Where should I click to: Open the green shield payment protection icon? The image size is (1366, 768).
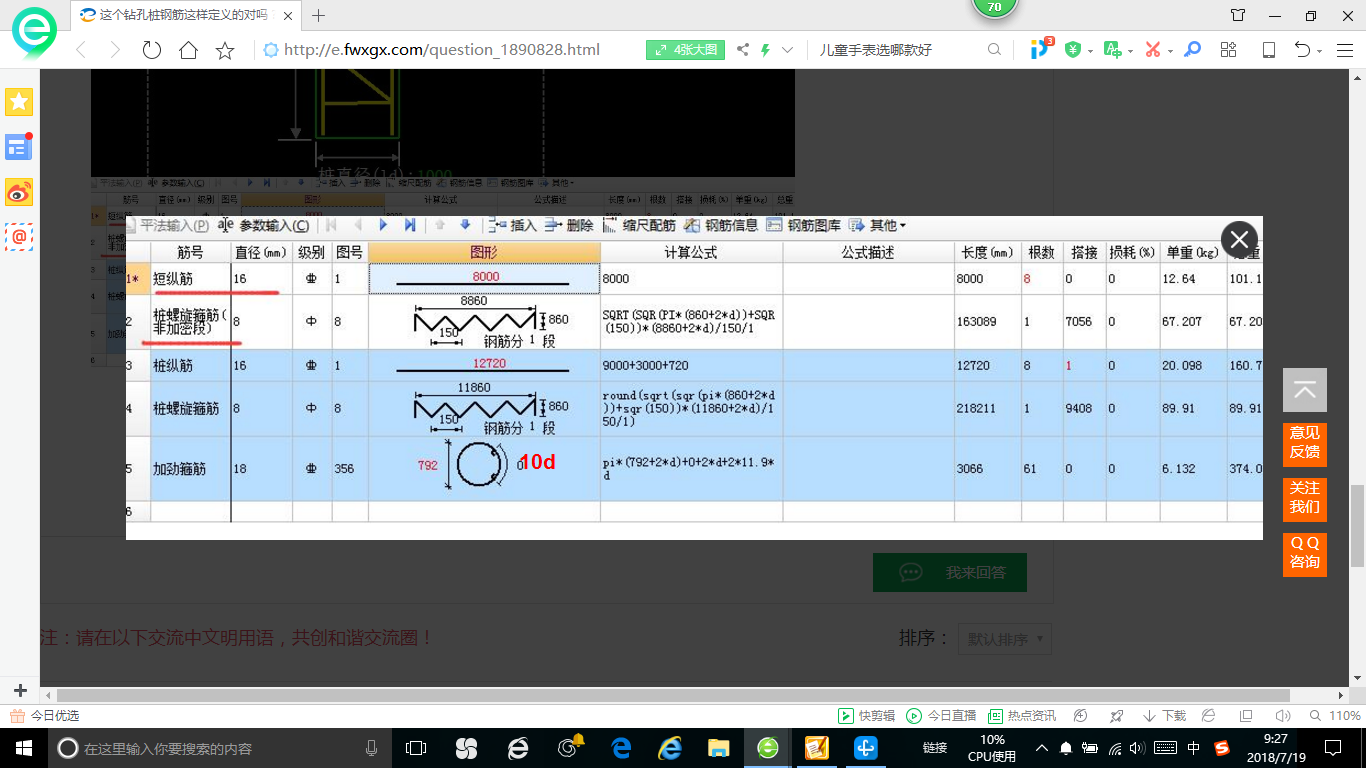coord(1073,49)
